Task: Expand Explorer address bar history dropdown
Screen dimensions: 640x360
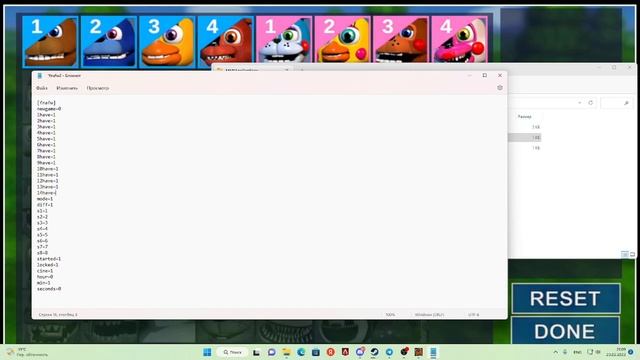Action: pyautogui.click(x=580, y=103)
